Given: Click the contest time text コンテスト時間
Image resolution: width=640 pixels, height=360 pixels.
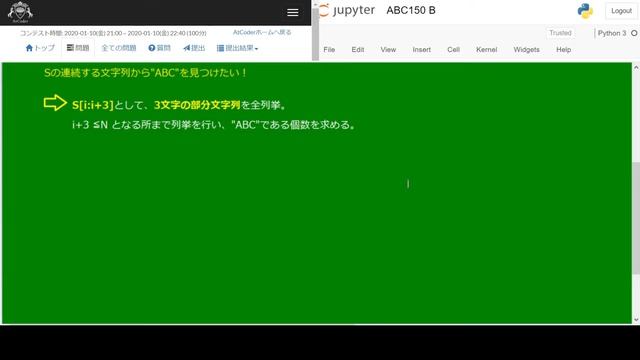Looking at the screenshot, I should tap(113, 33).
